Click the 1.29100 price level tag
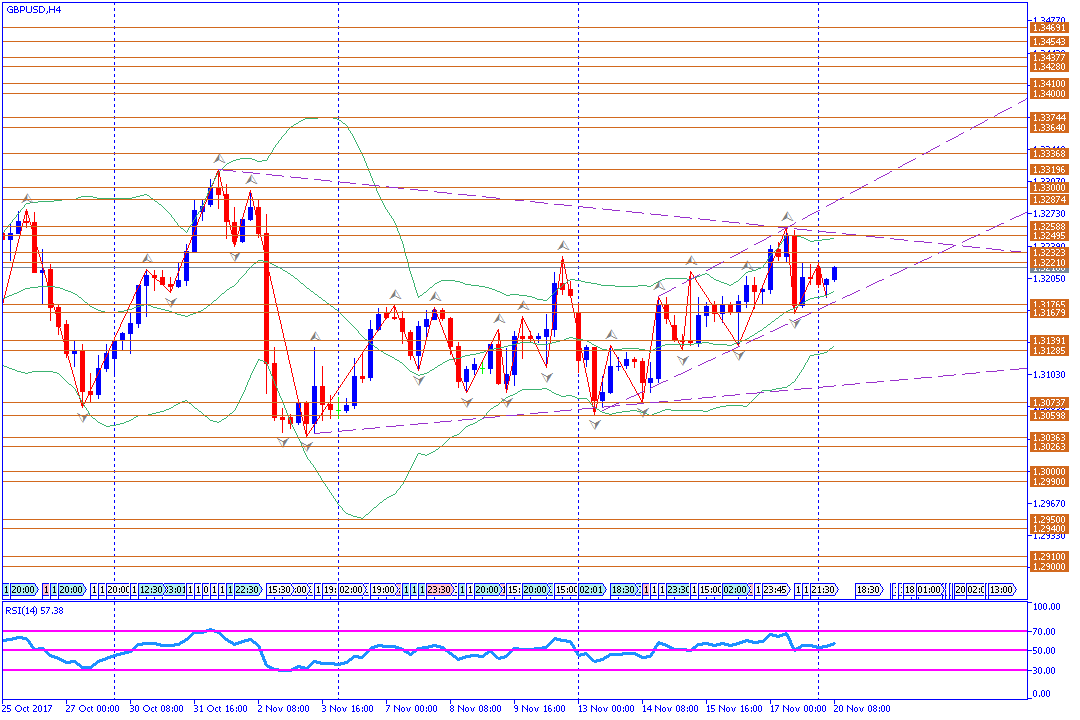Image resolution: width=1080 pixels, height=720 pixels. 1049,557
